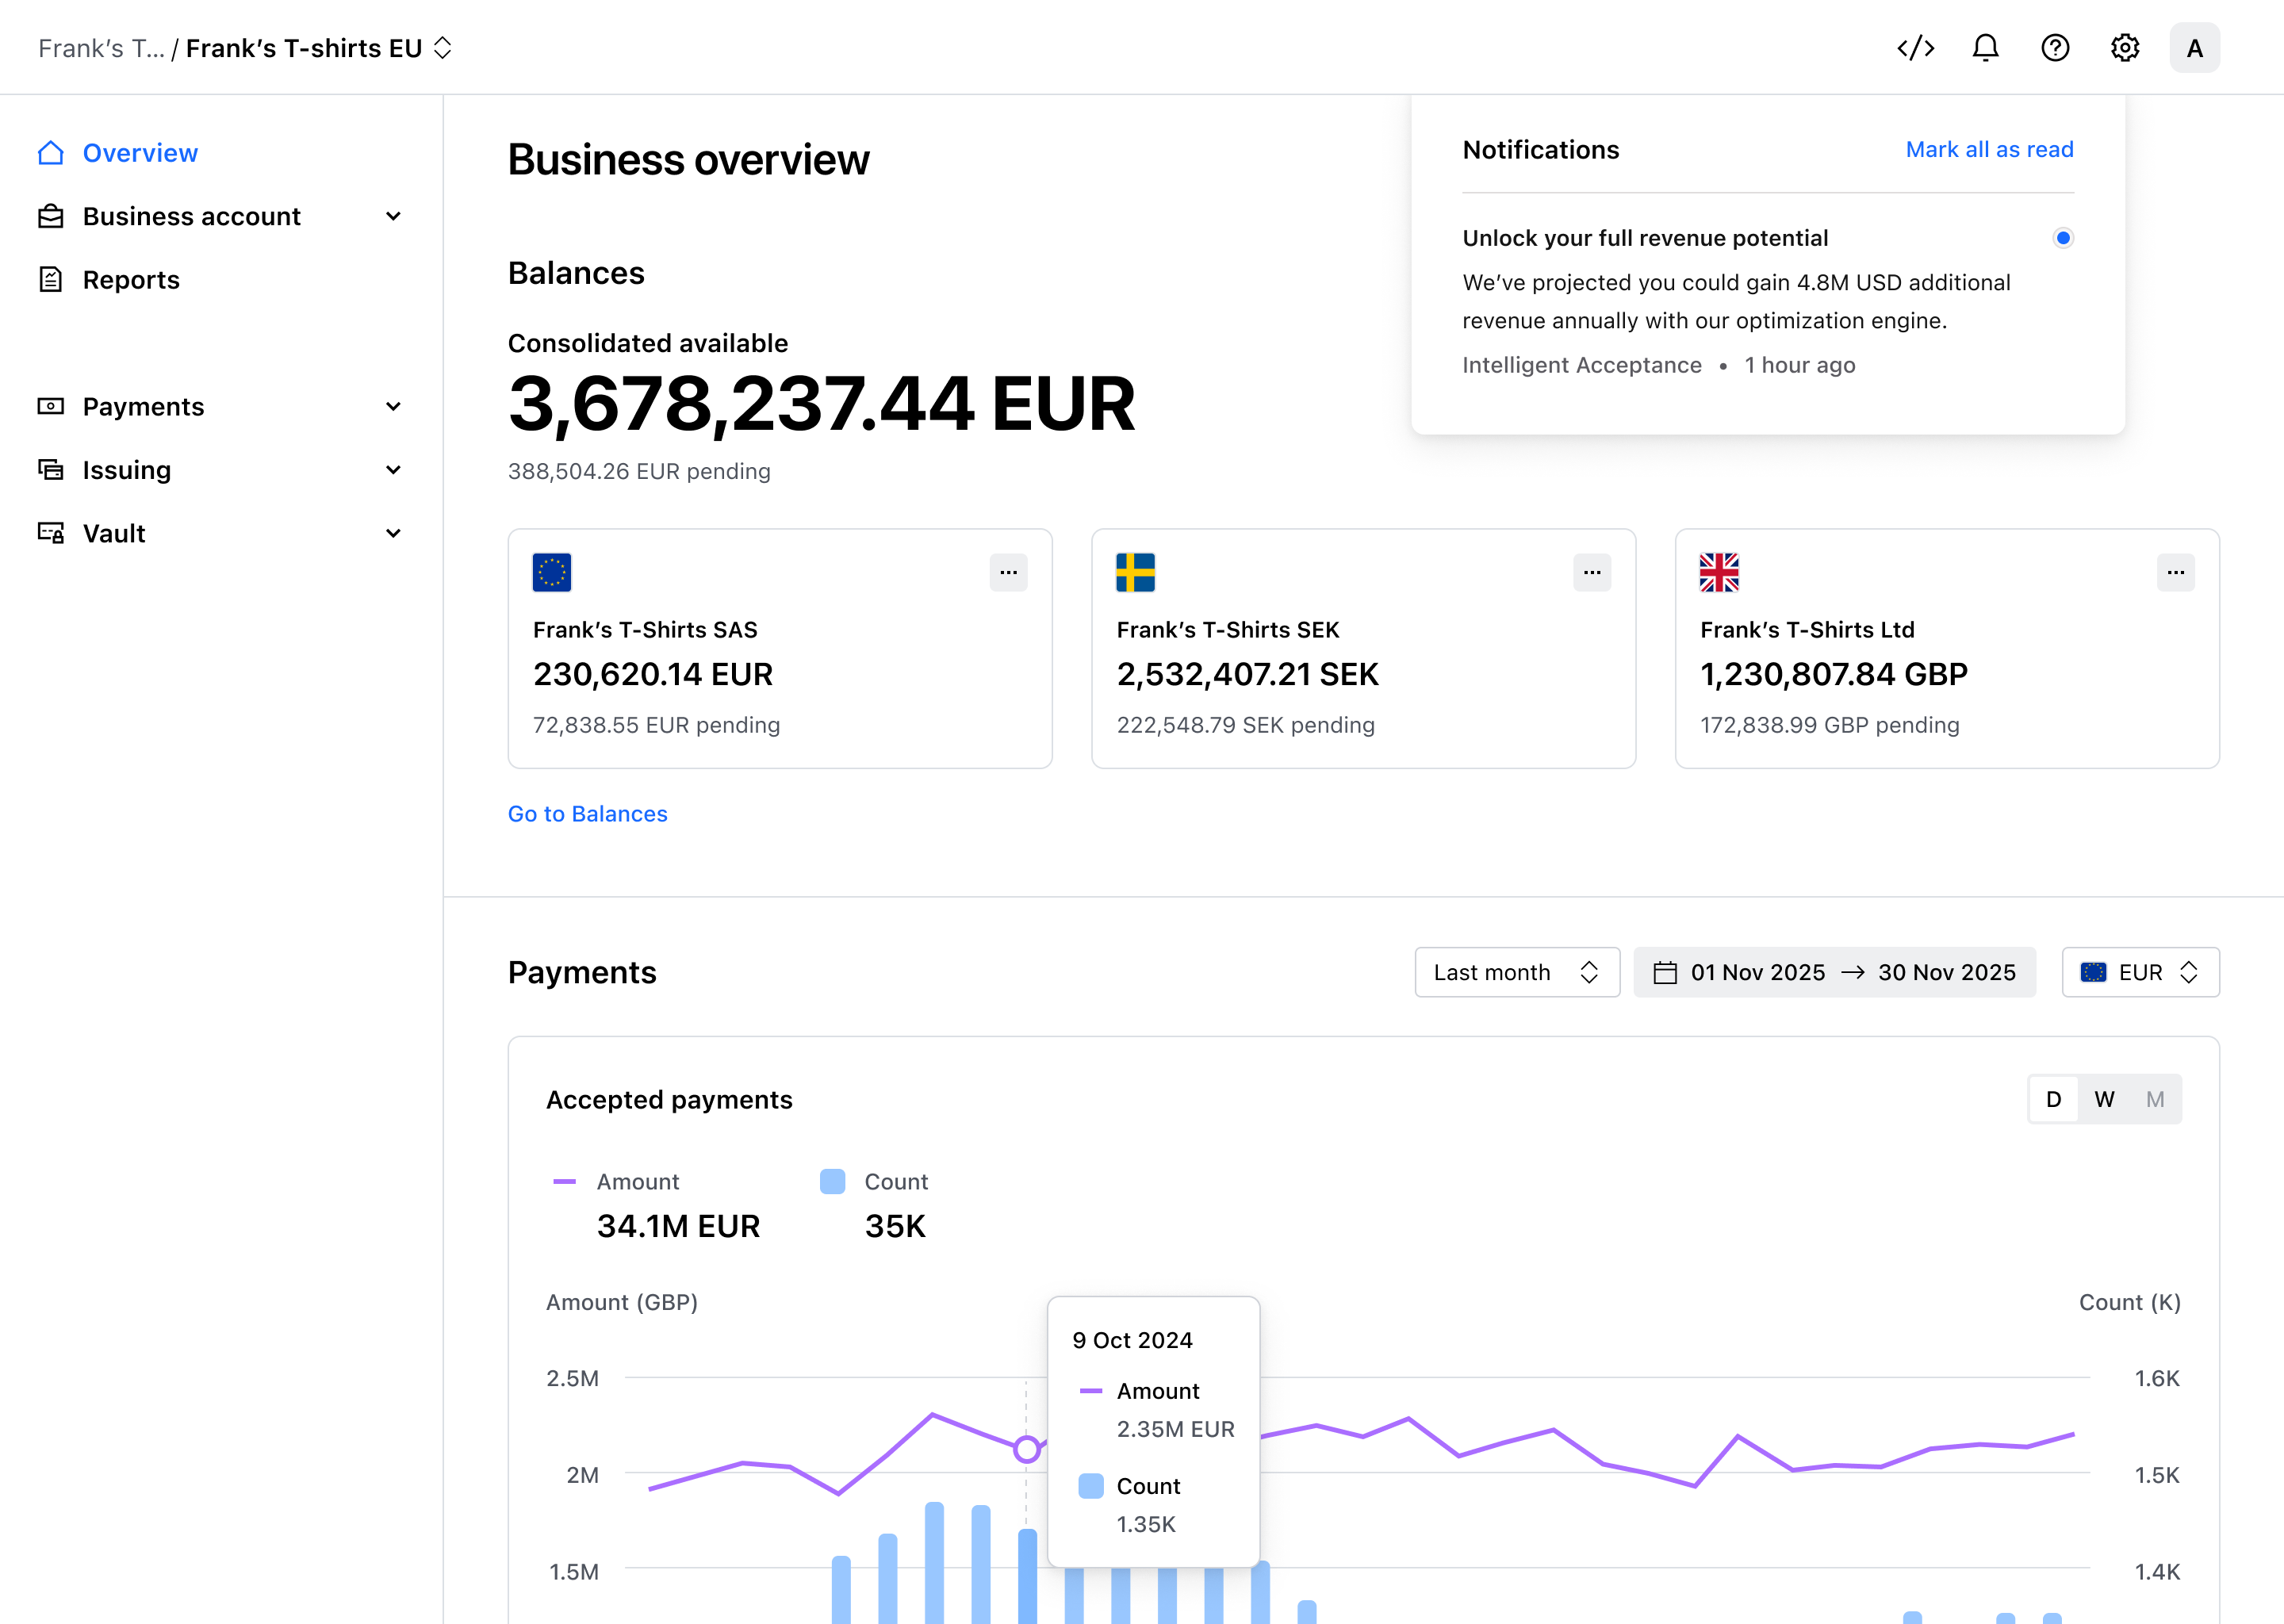
Task: Open more options for Frank's T-Shirts SEK
Action: (x=1592, y=573)
